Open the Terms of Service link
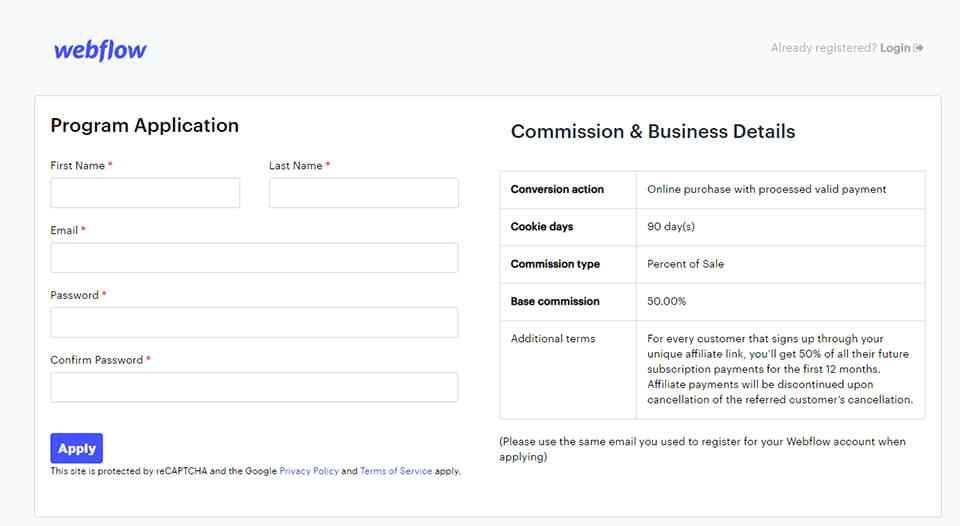 click(396, 471)
